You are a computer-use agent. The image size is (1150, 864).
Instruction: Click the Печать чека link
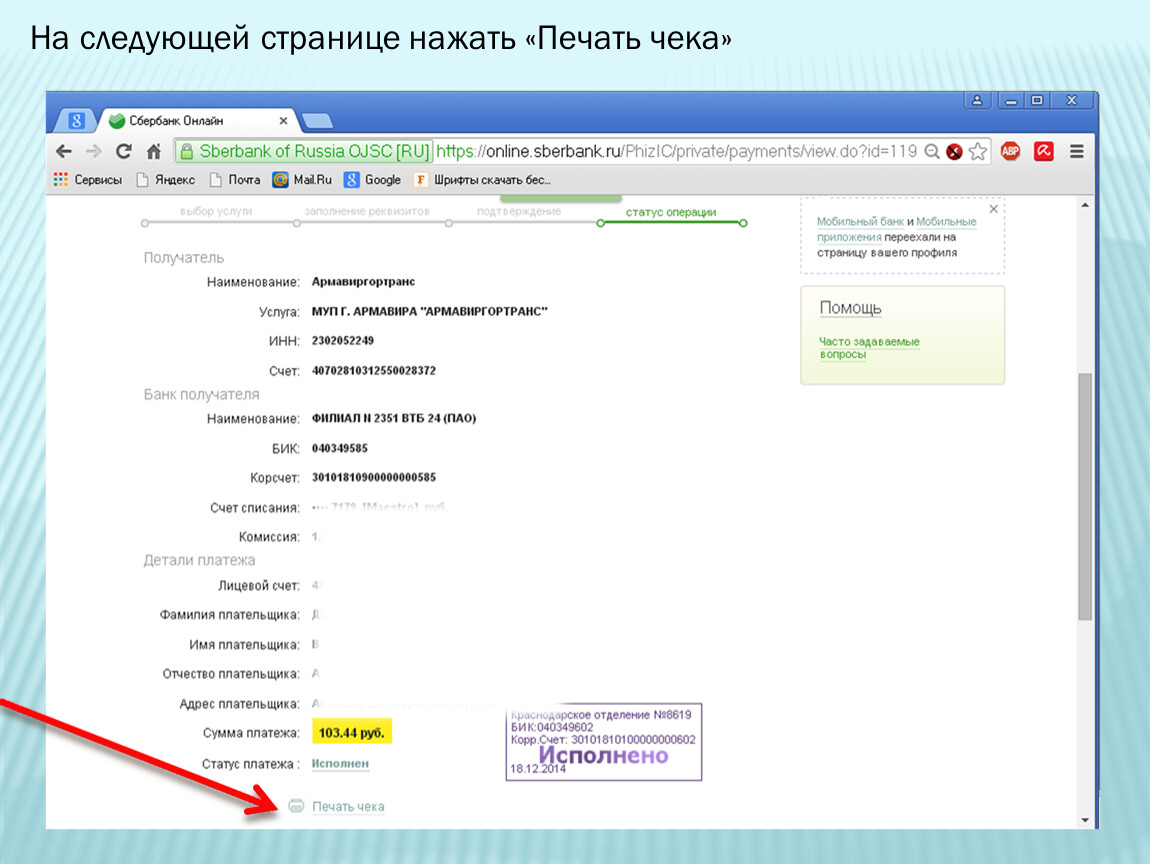(348, 806)
